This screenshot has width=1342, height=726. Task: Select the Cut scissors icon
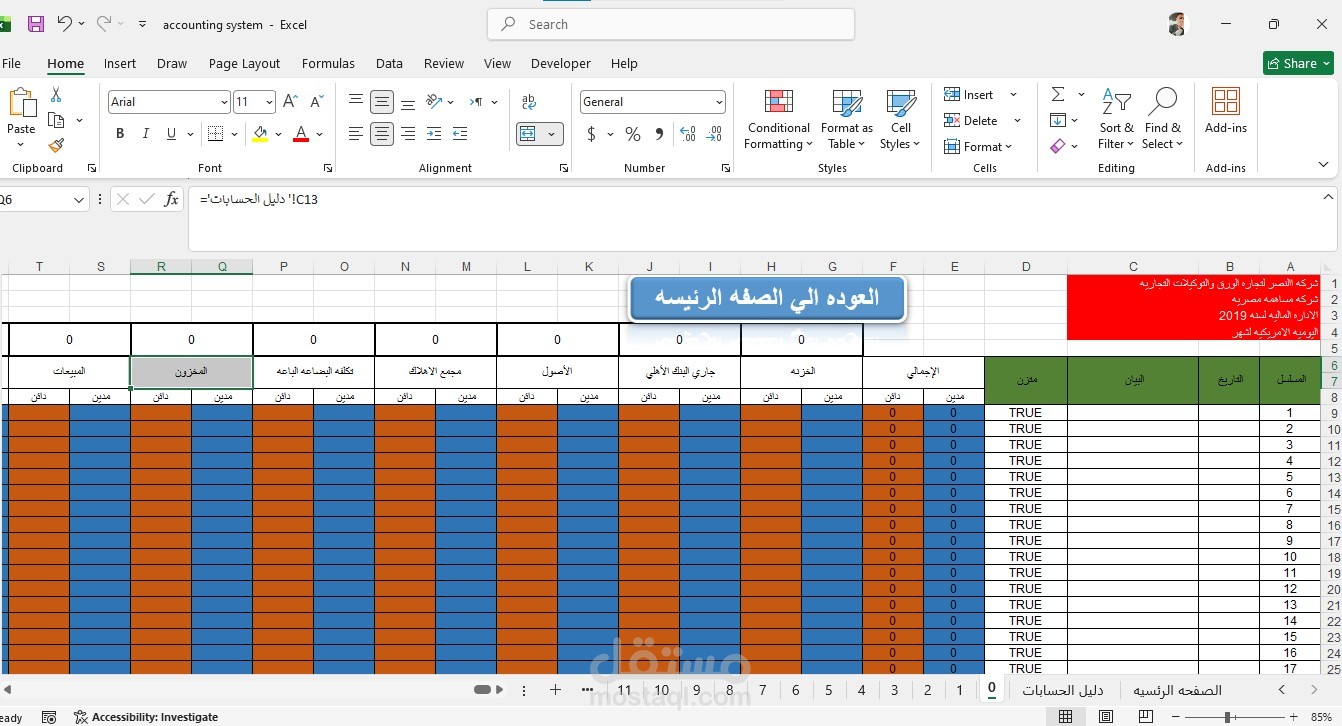(56, 95)
